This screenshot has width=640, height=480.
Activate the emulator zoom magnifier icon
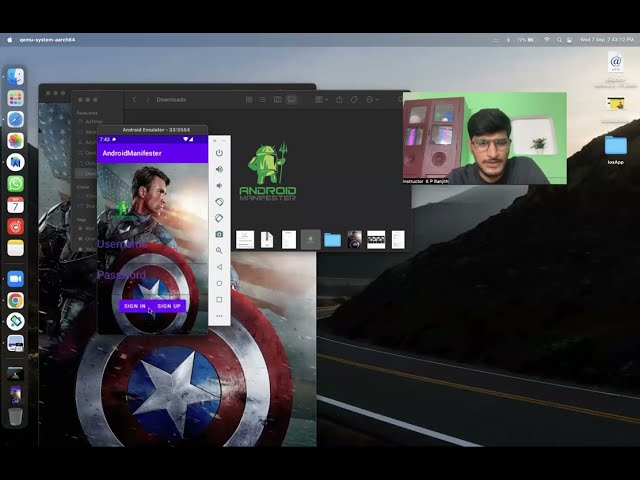(x=219, y=251)
